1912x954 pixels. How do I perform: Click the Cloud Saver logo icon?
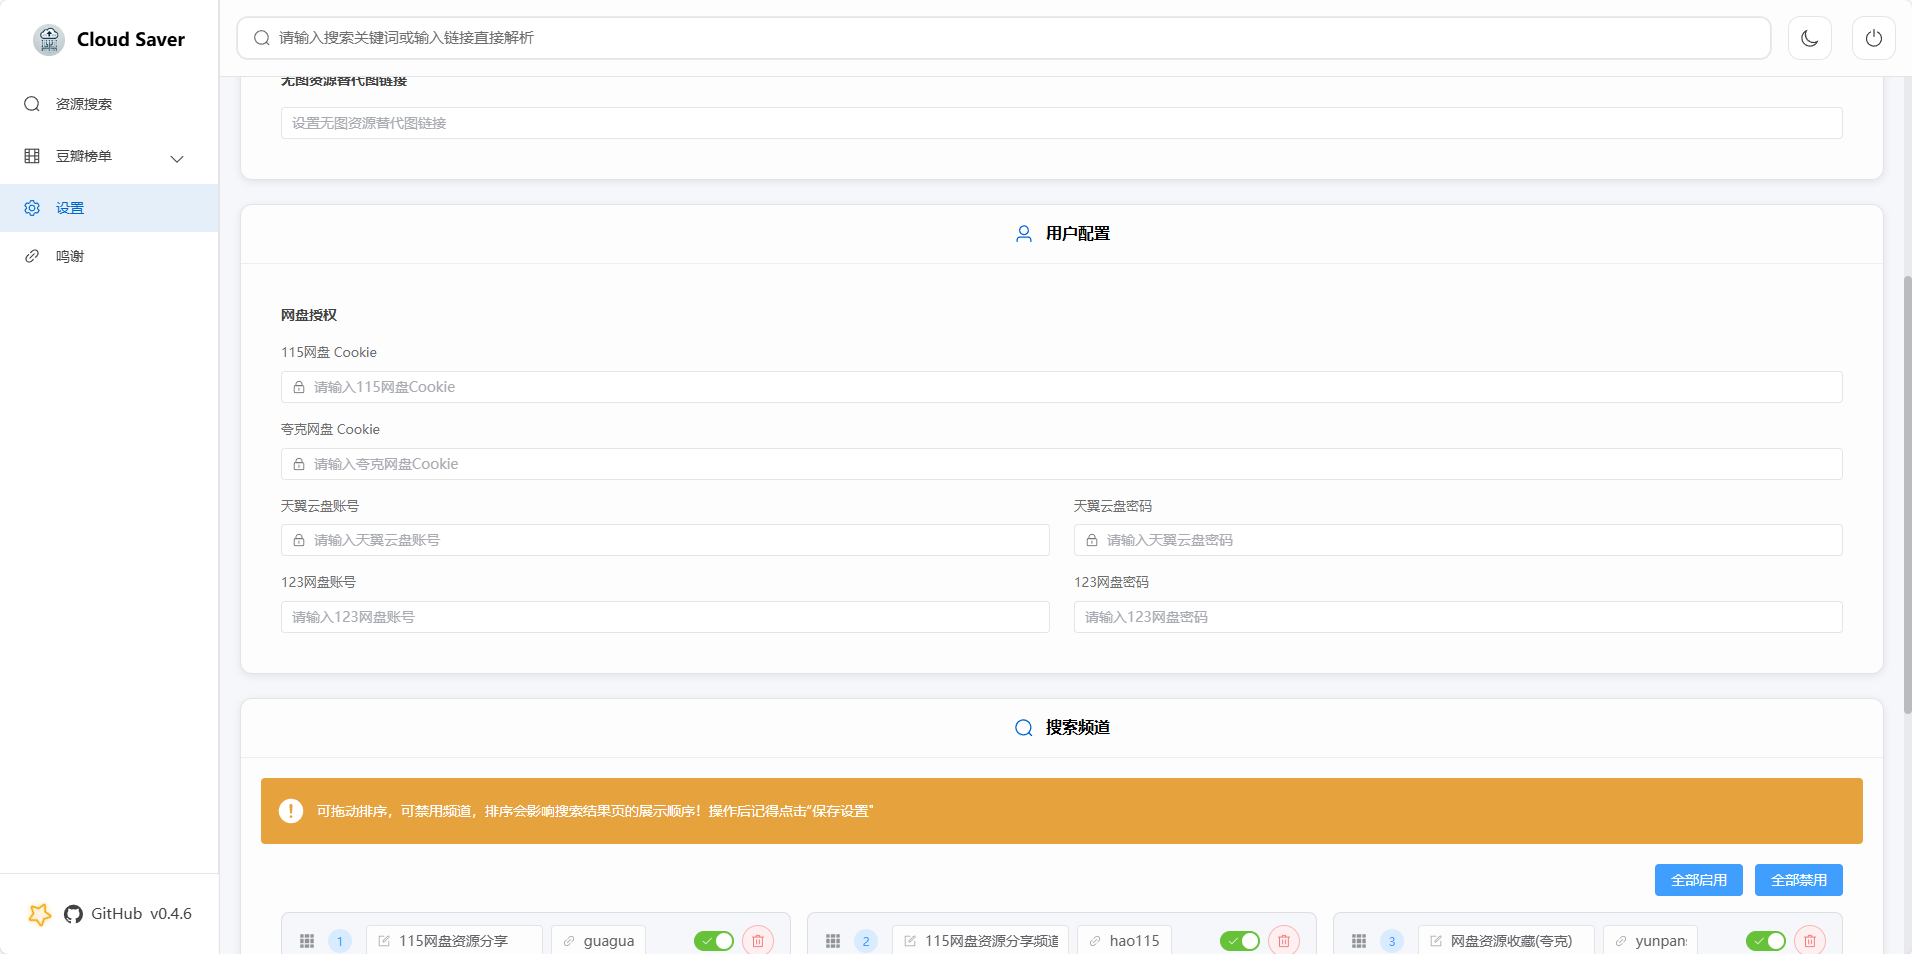coord(48,39)
